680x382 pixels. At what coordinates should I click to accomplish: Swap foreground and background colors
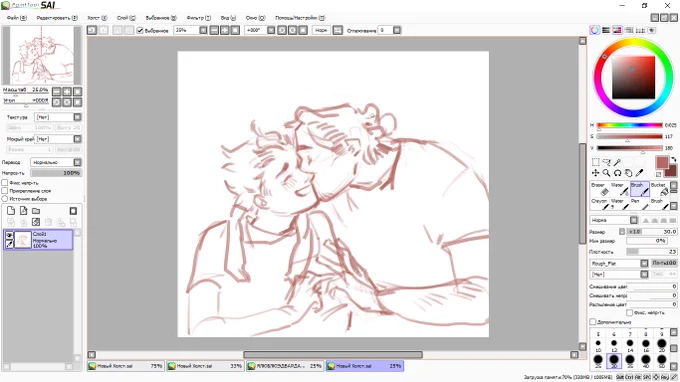point(673,160)
